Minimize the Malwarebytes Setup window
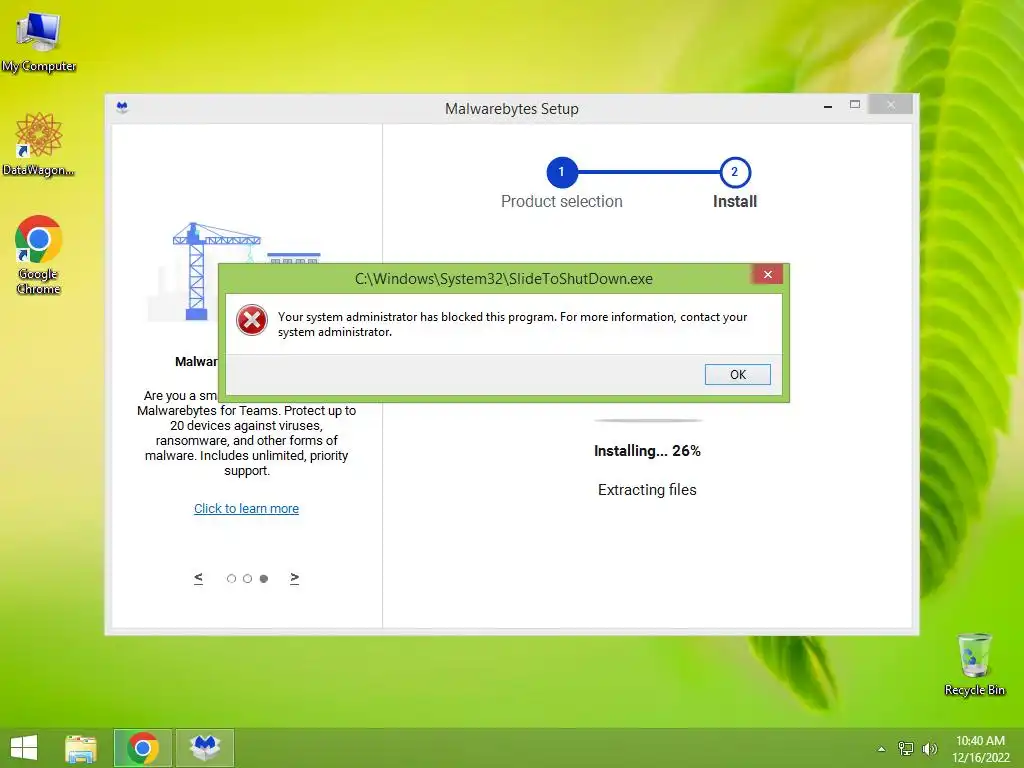The height and width of the screenshot is (768, 1024). pyautogui.click(x=828, y=106)
